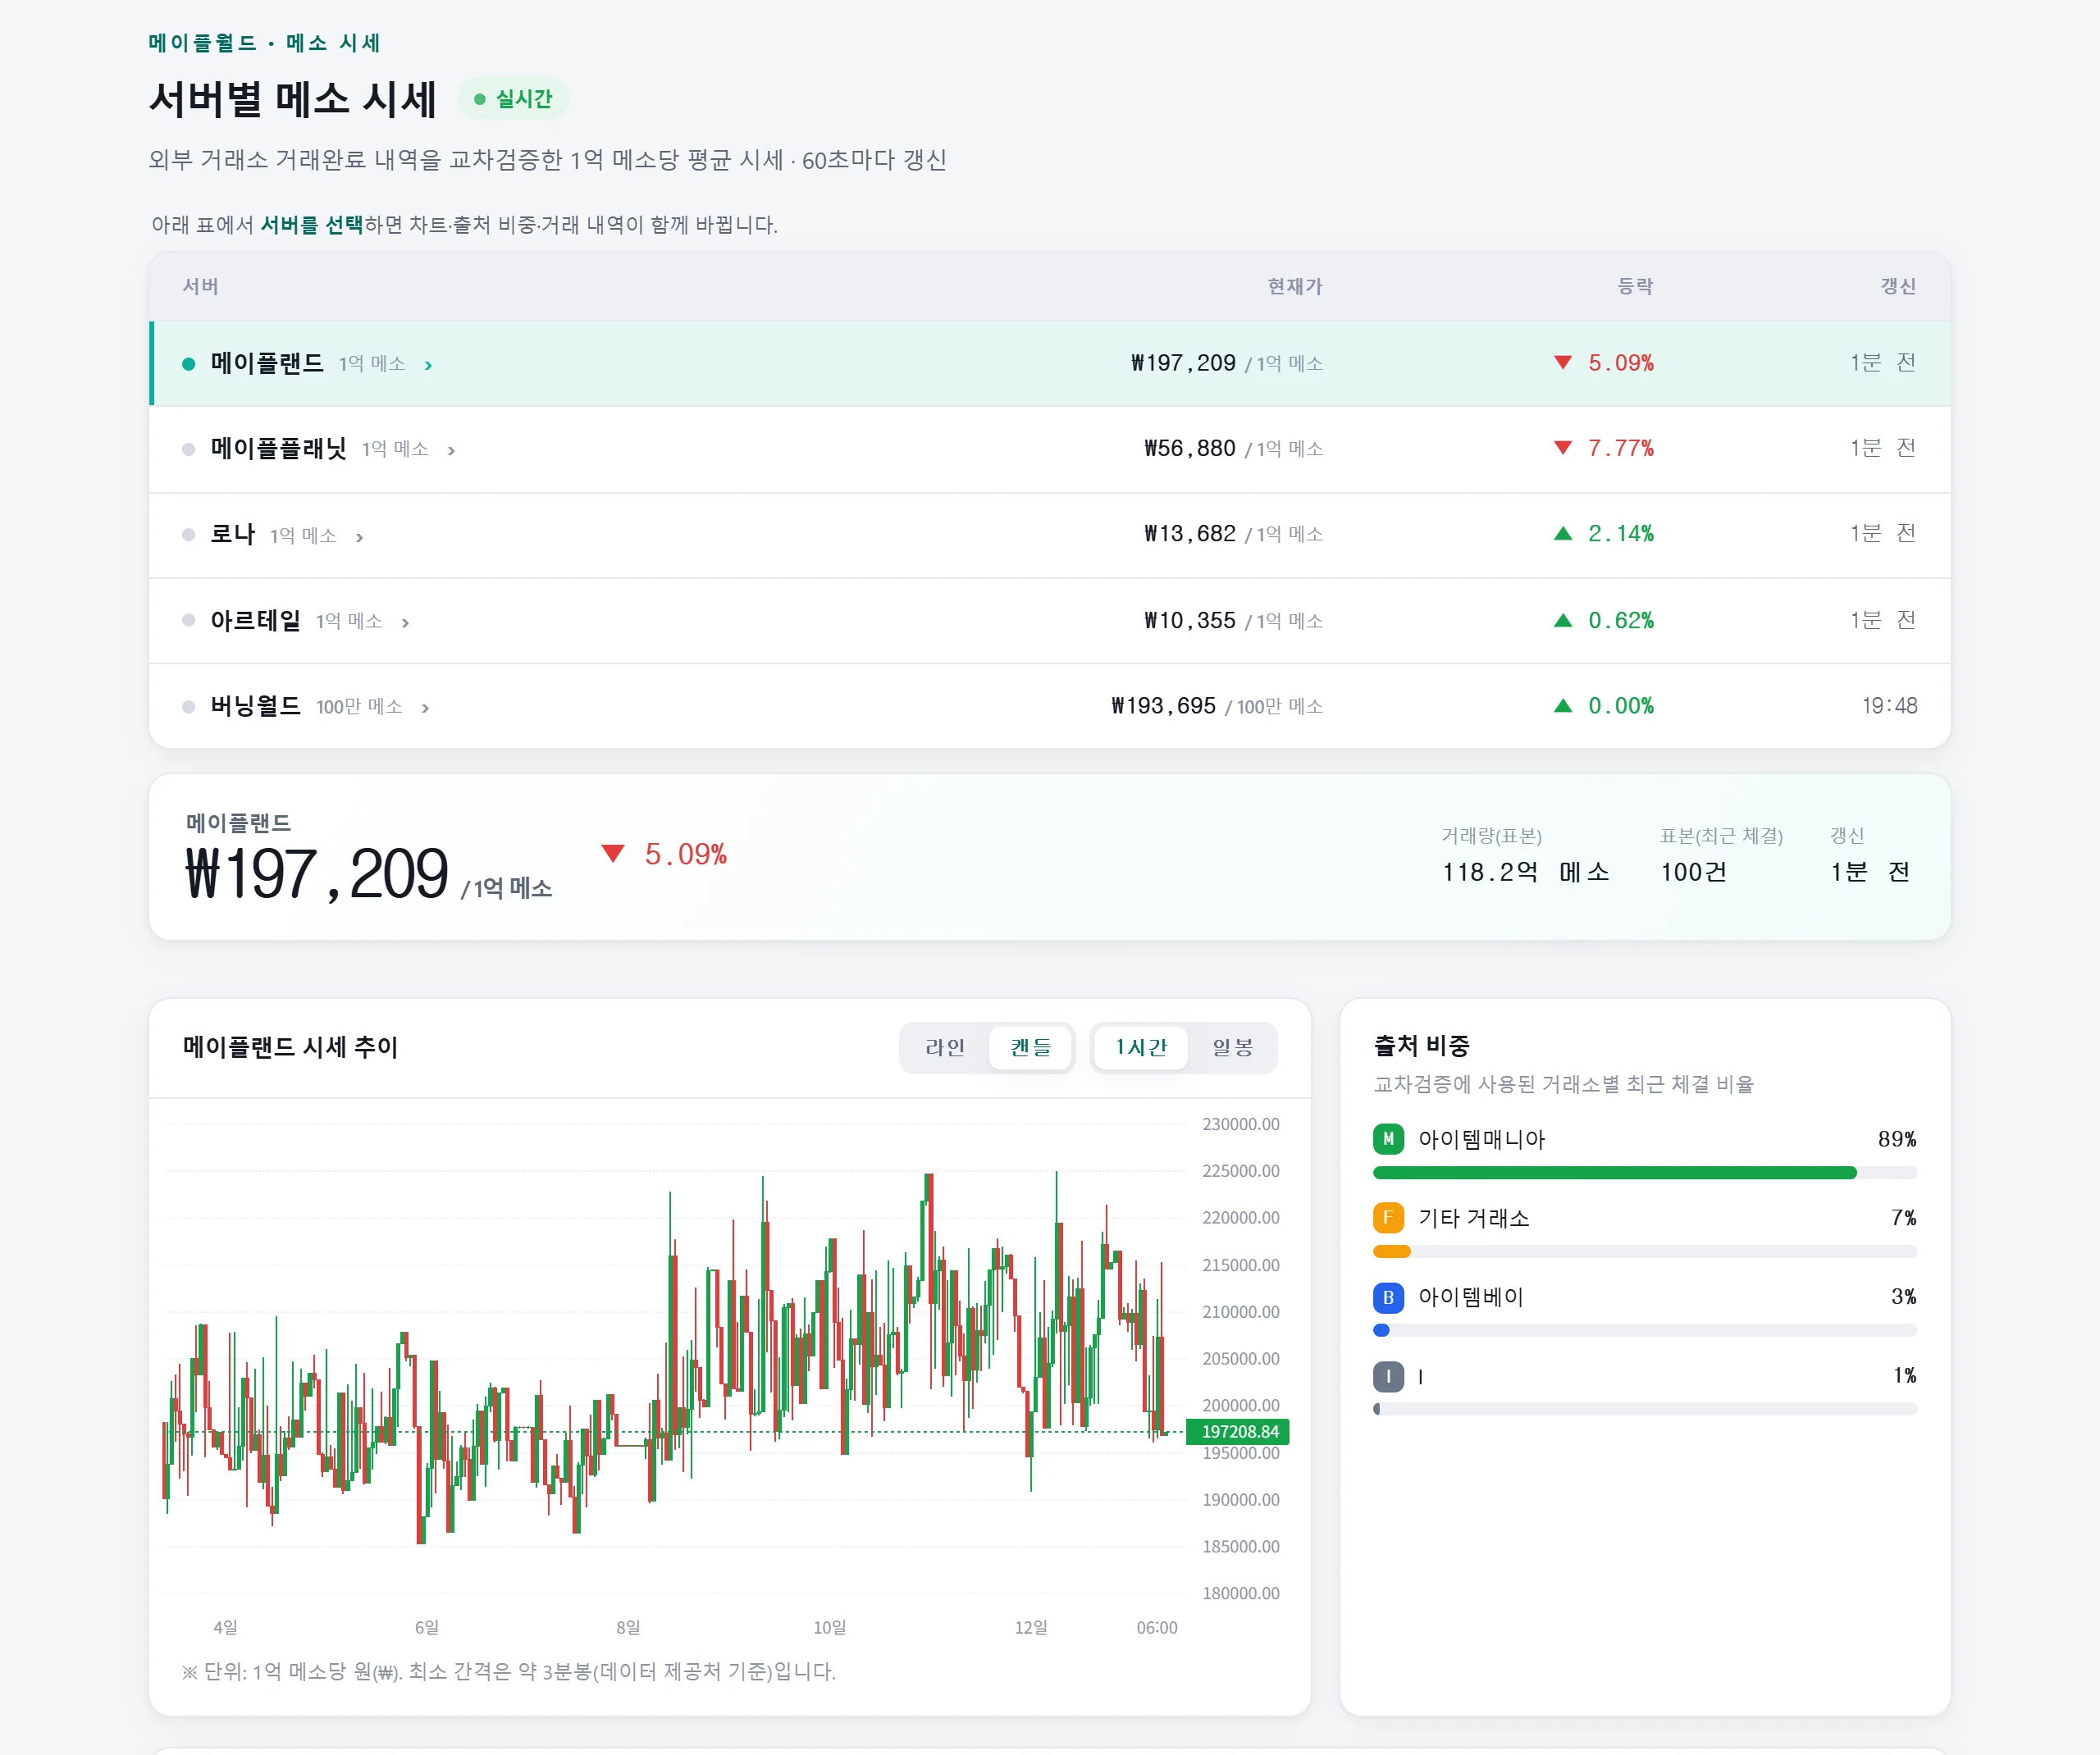Click the ₩56,880 price cell
The width and height of the screenshot is (2100, 1755).
(x=1190, y=448)
